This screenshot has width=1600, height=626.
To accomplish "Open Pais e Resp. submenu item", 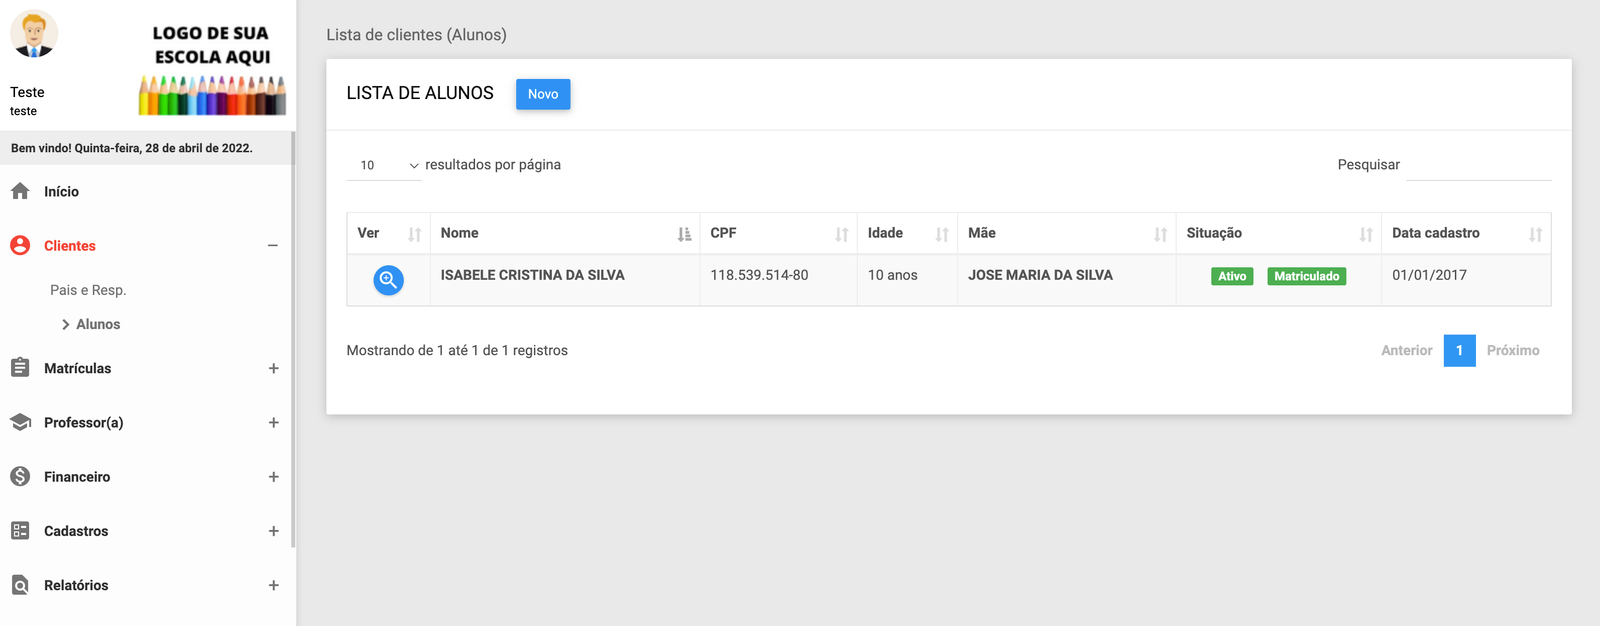I will click(88, 290).
